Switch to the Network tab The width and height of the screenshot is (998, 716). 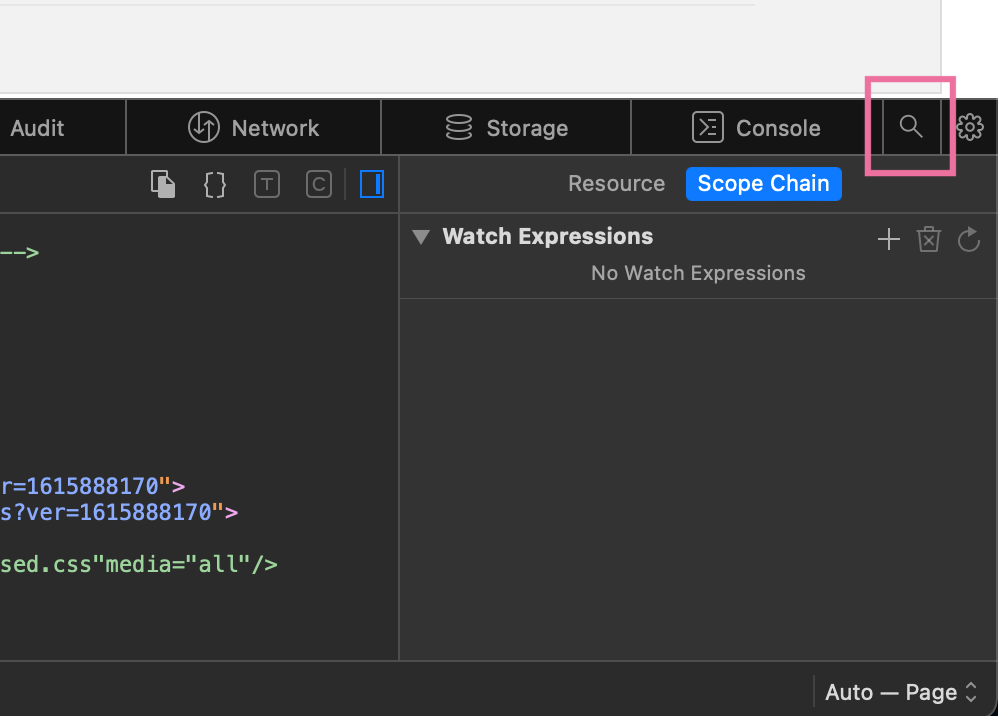point(254,128)
